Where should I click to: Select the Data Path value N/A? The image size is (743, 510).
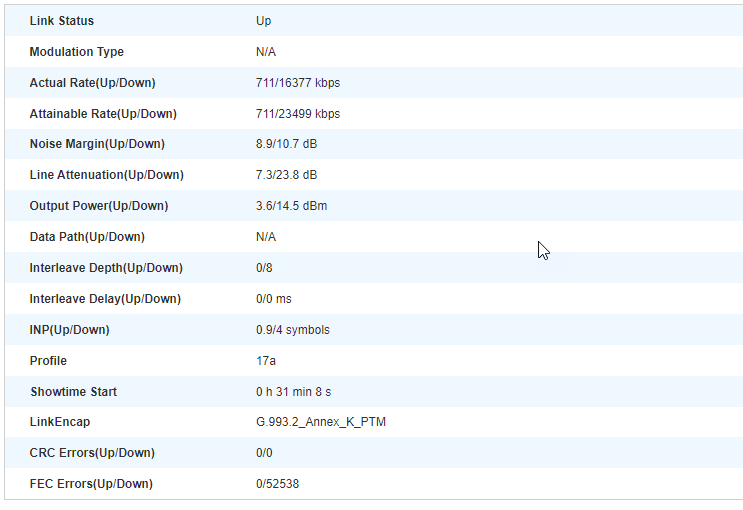coord(266,237)
